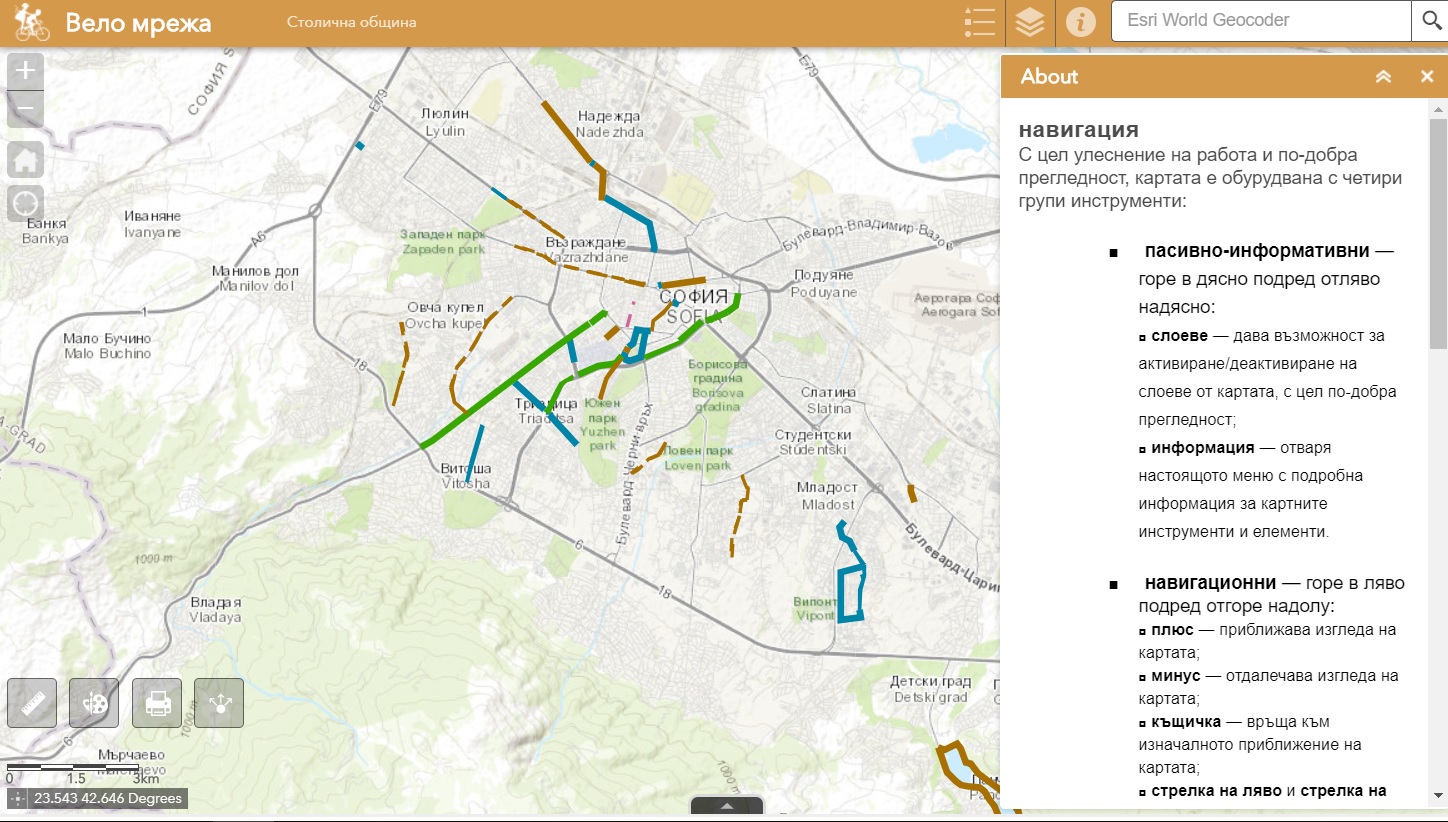Toggle the About info widget
The image size is (1448, 822).
point(1080,22)
